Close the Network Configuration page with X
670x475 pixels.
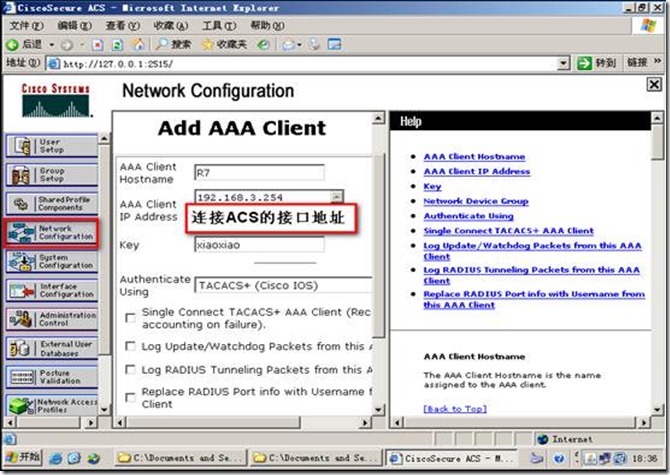pos(654,85)
